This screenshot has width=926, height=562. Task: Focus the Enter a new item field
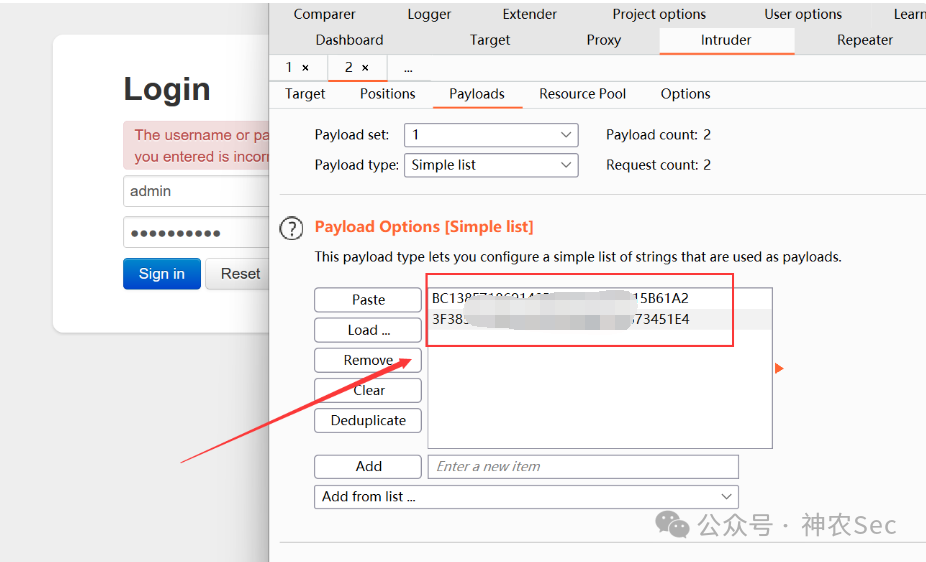point(583,466)
